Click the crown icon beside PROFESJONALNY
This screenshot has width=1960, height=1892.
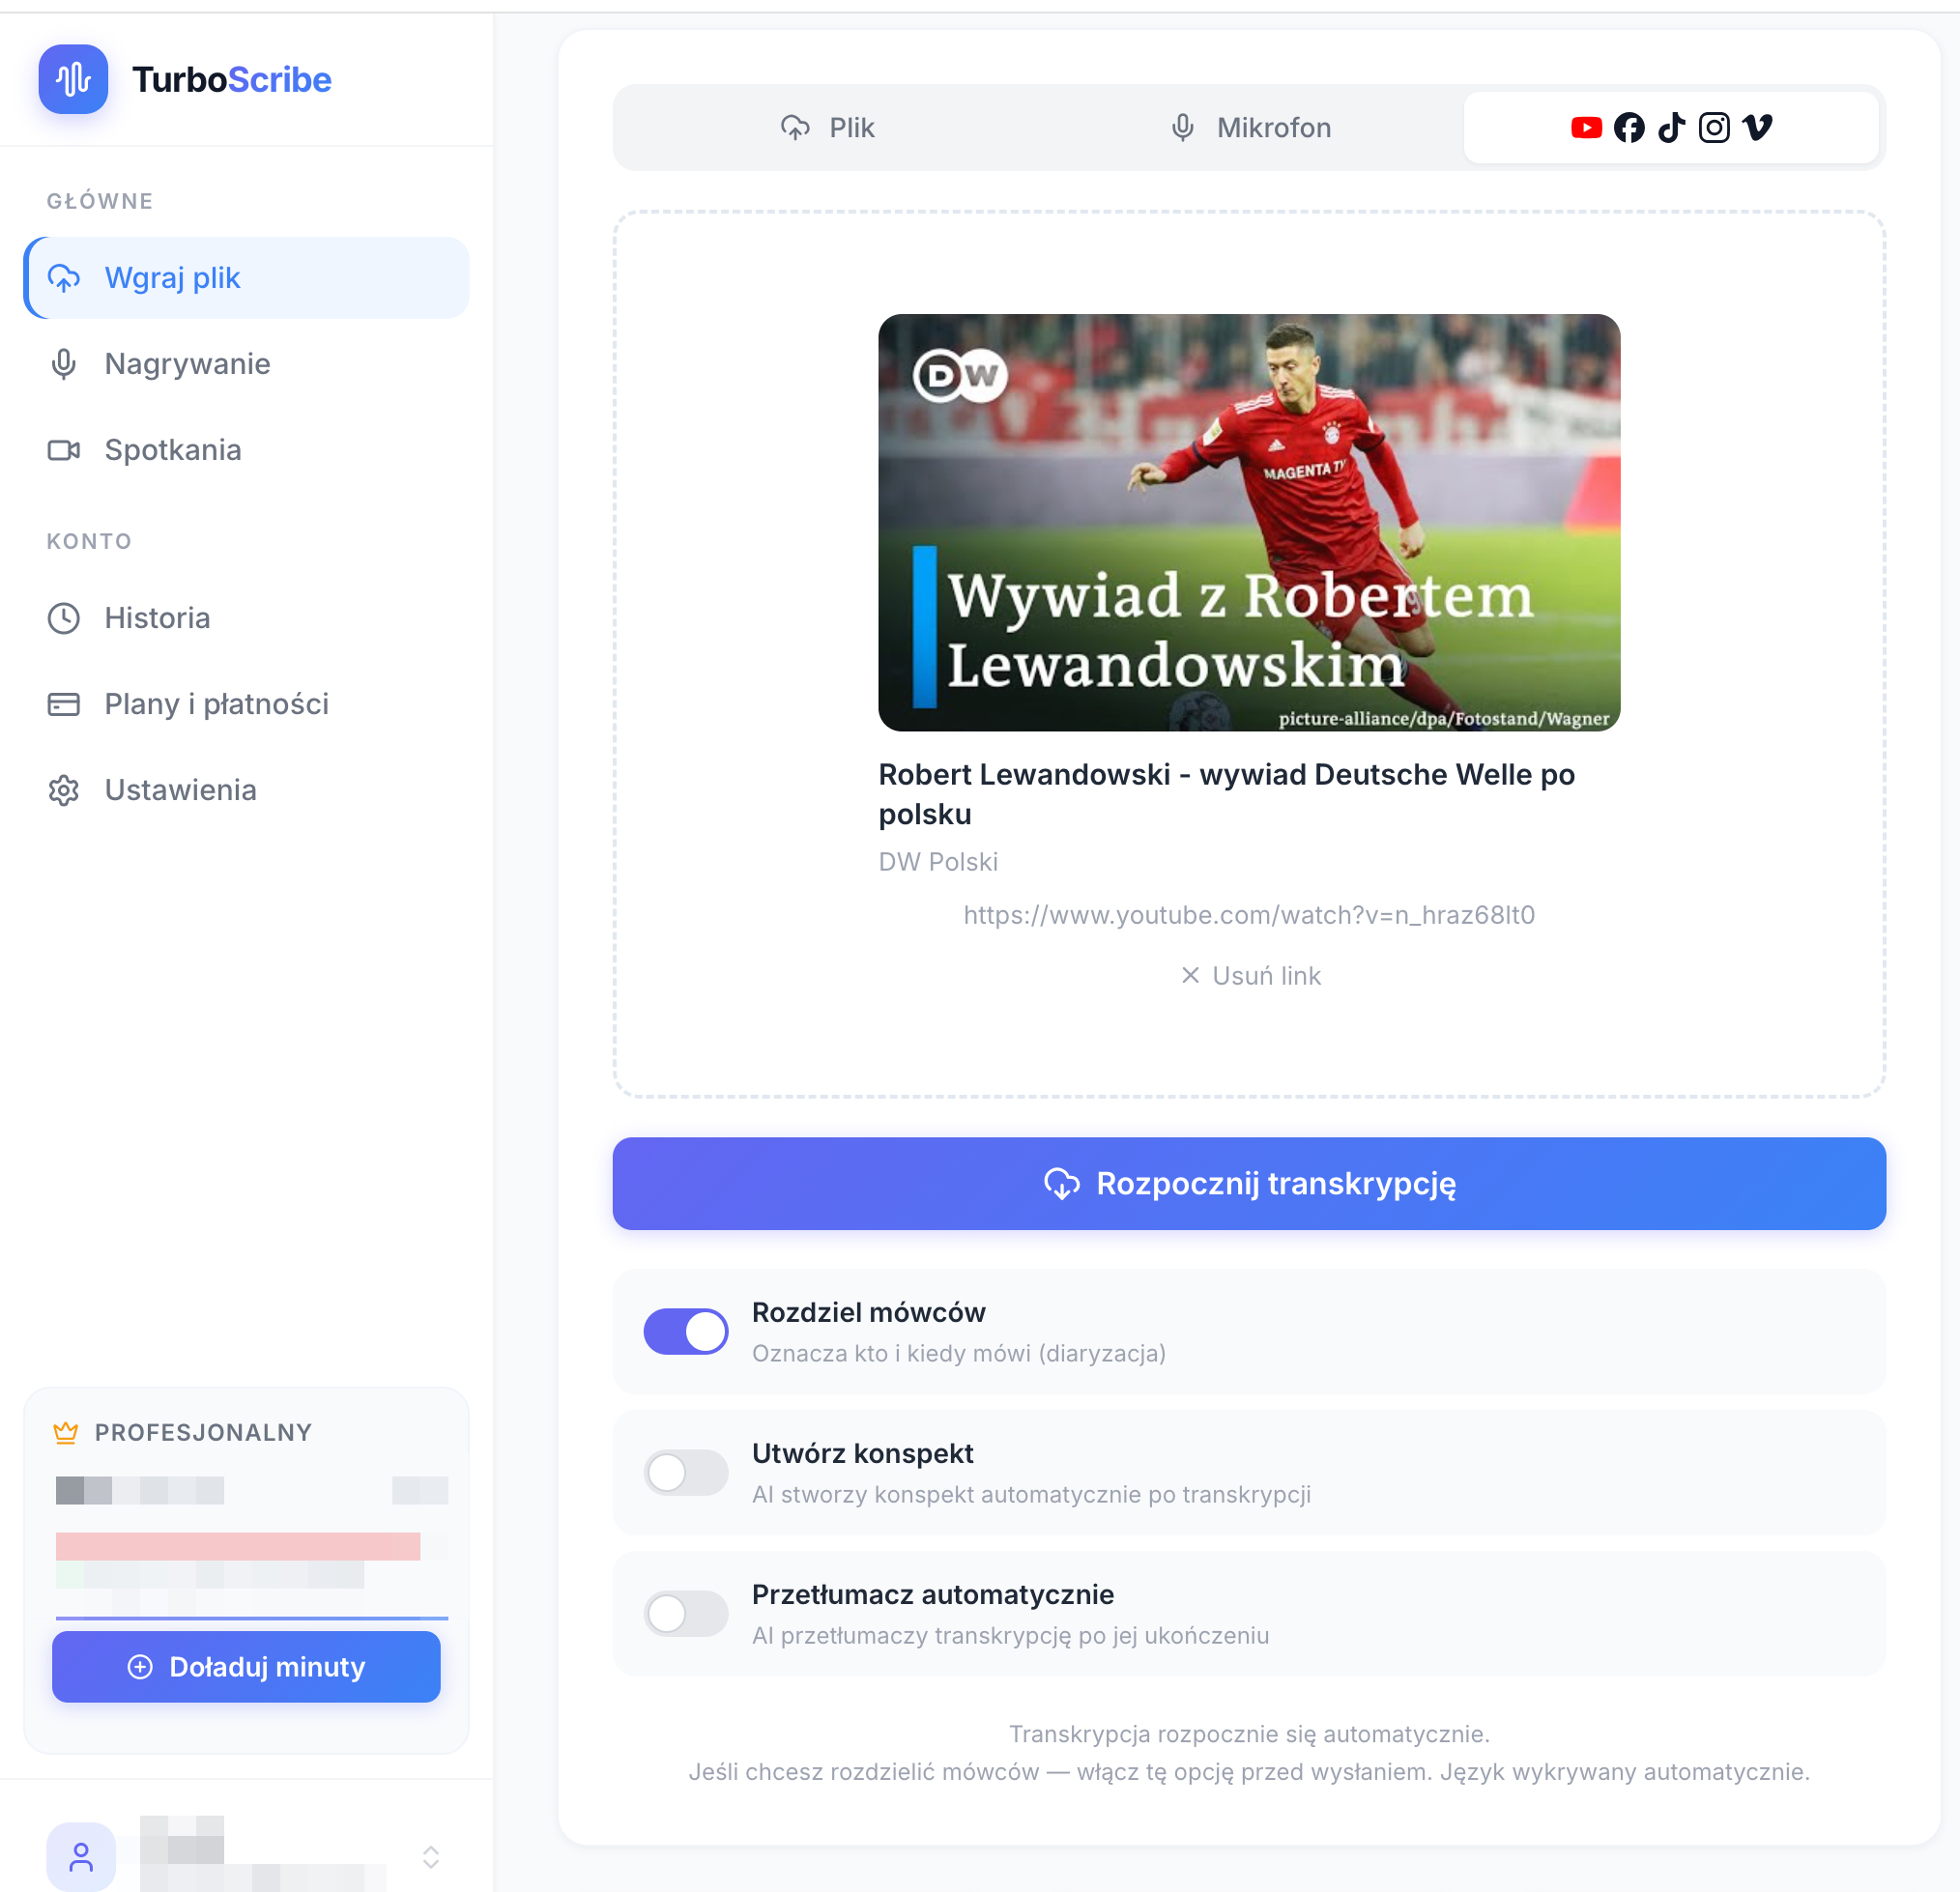66,1433
